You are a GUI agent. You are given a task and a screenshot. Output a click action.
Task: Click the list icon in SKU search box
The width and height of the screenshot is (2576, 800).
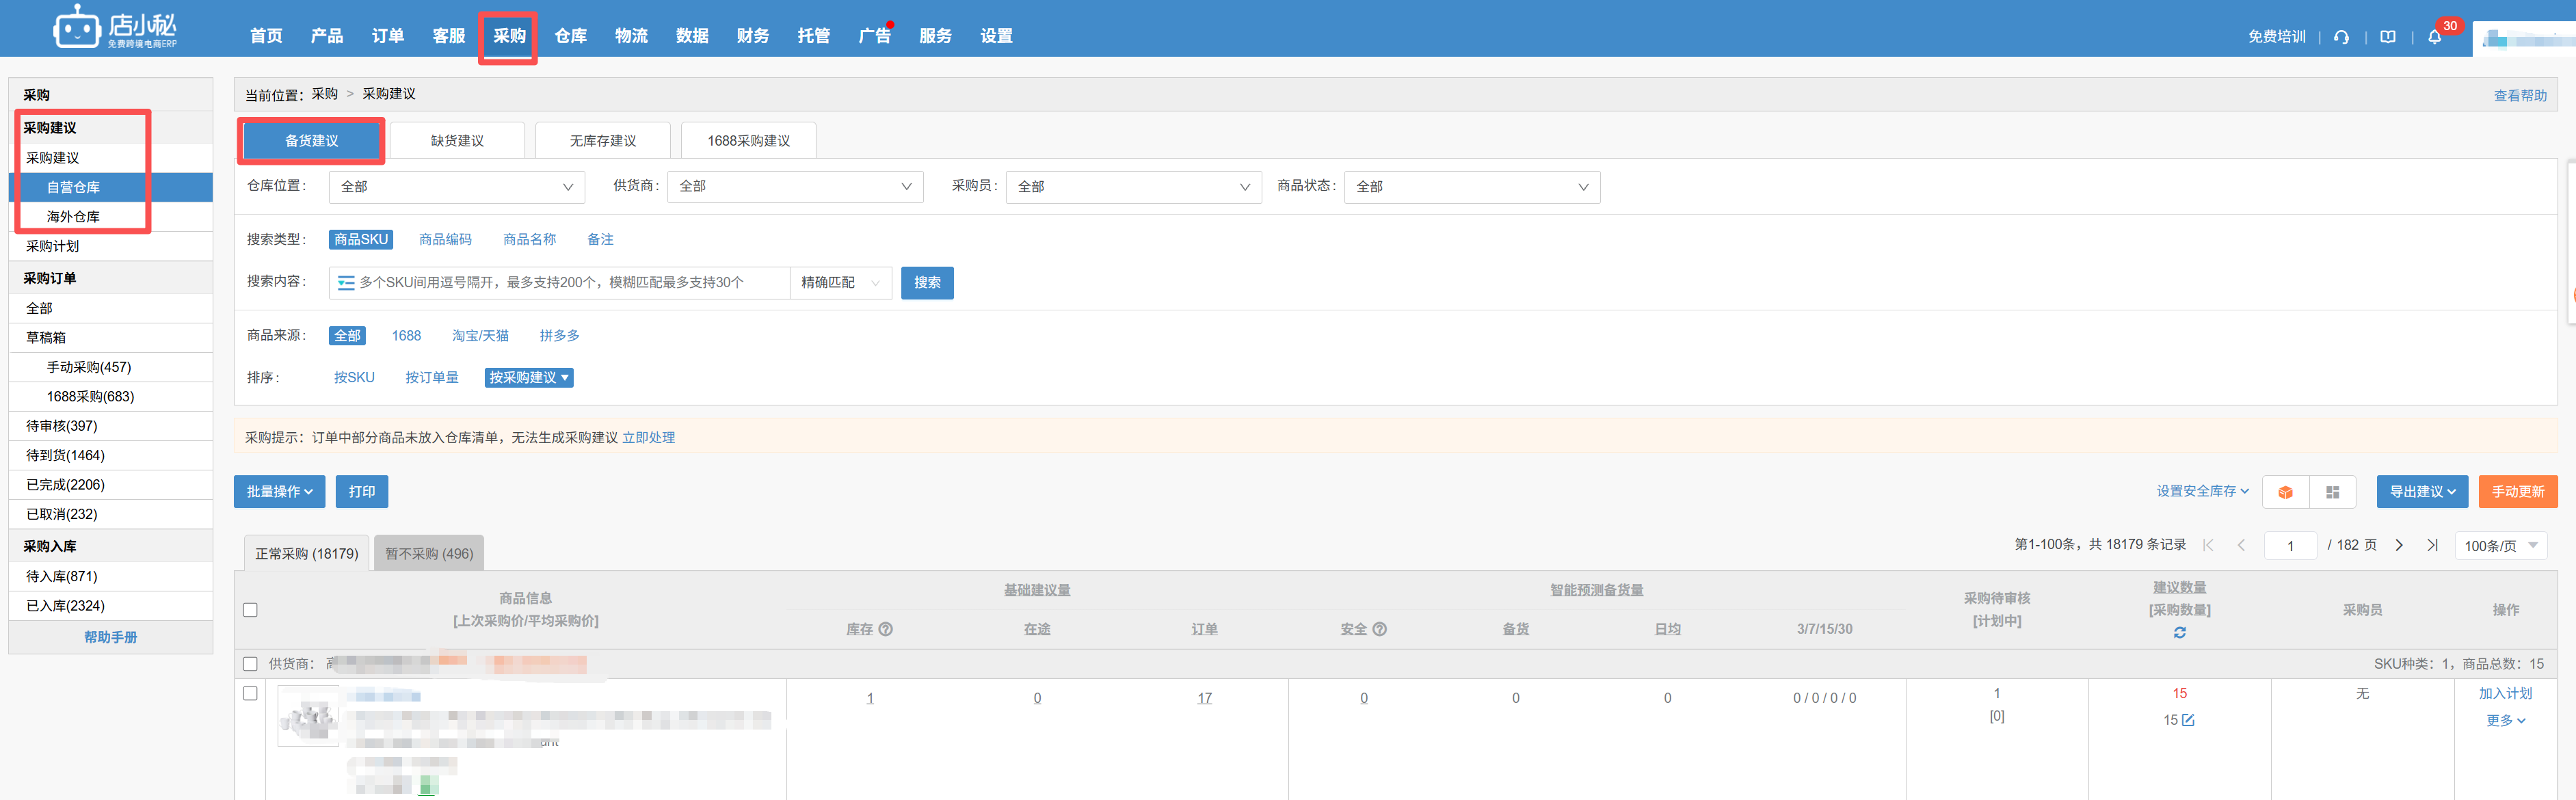point(346,283)
